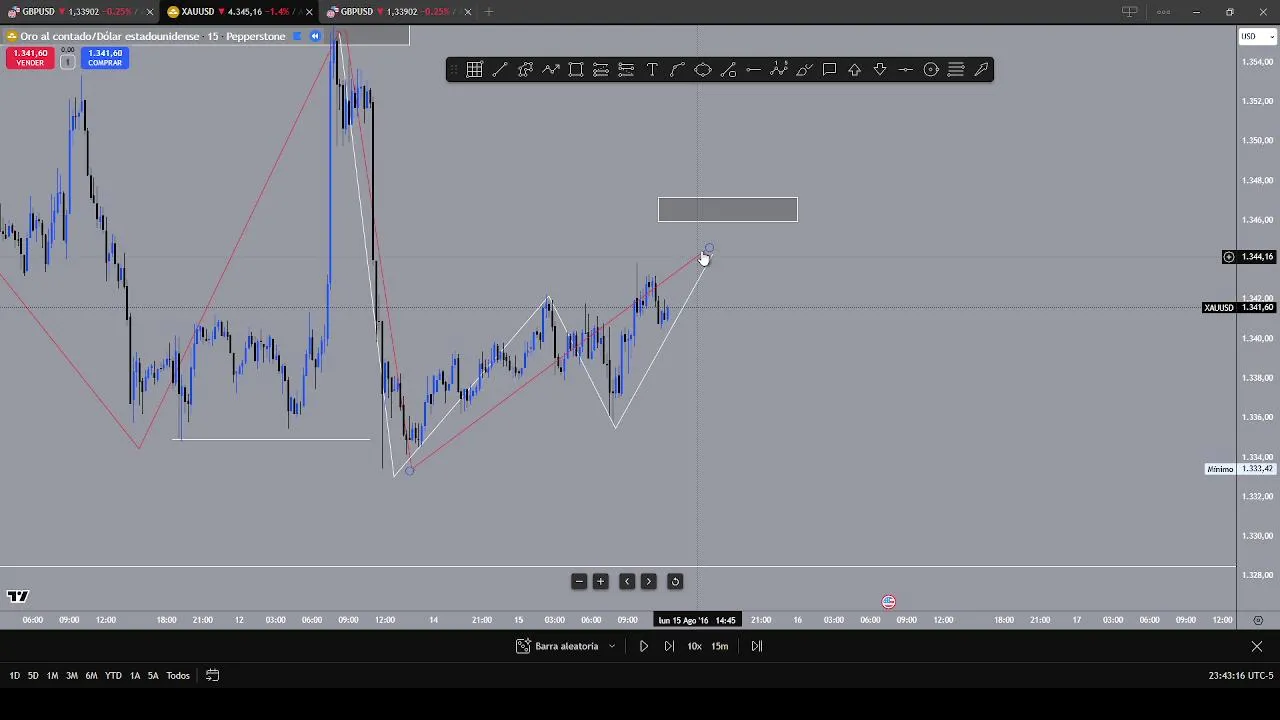The height and width of the screenshot is (720, 1280).
Task: Click the blue square indicator next to Pepperstone
Action: [297, 36]
